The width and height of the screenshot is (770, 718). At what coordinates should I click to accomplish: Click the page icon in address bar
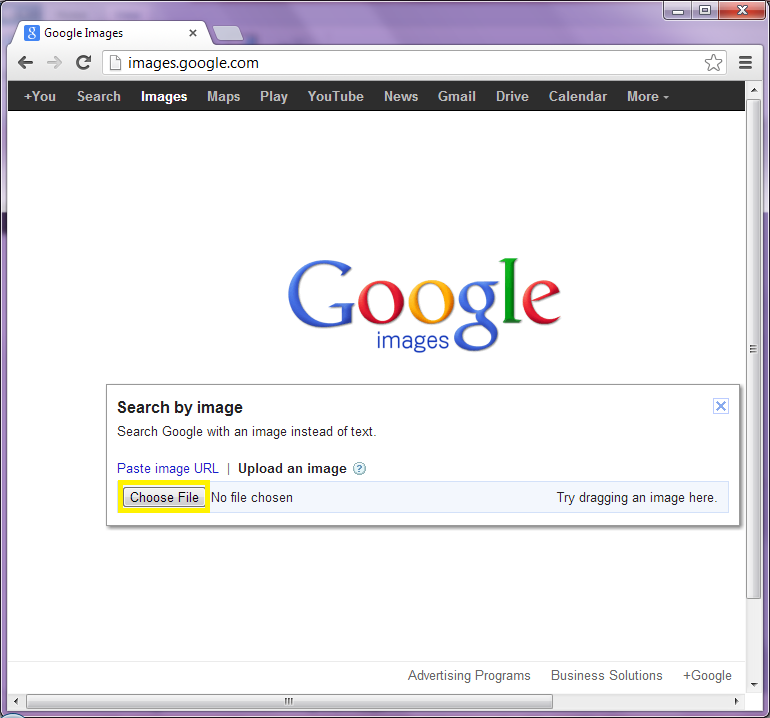tap(115, 63)
